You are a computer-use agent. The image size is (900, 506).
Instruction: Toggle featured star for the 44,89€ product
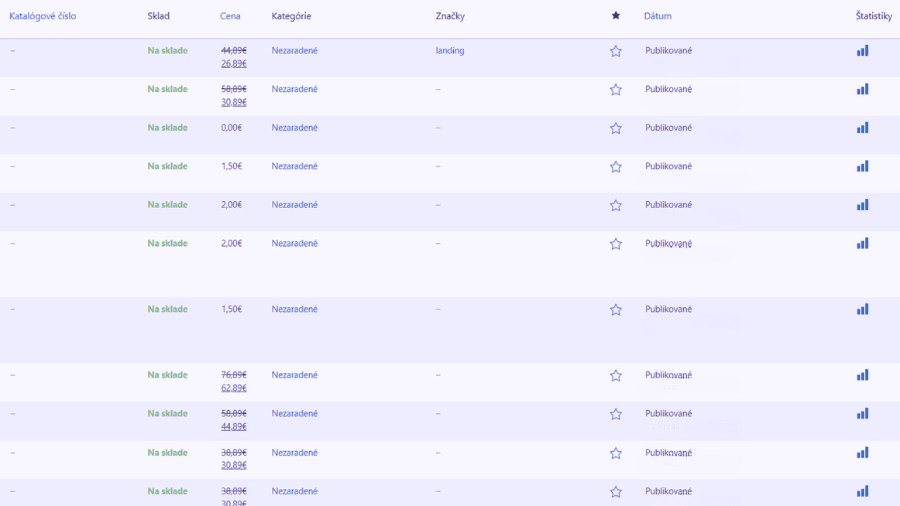[616, 51]
